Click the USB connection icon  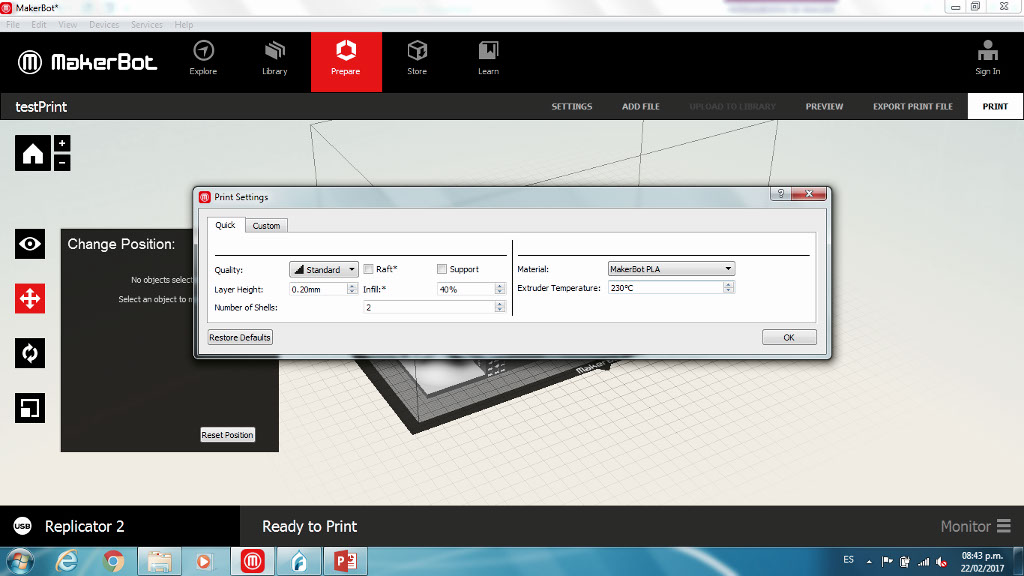tap(22, 526)
